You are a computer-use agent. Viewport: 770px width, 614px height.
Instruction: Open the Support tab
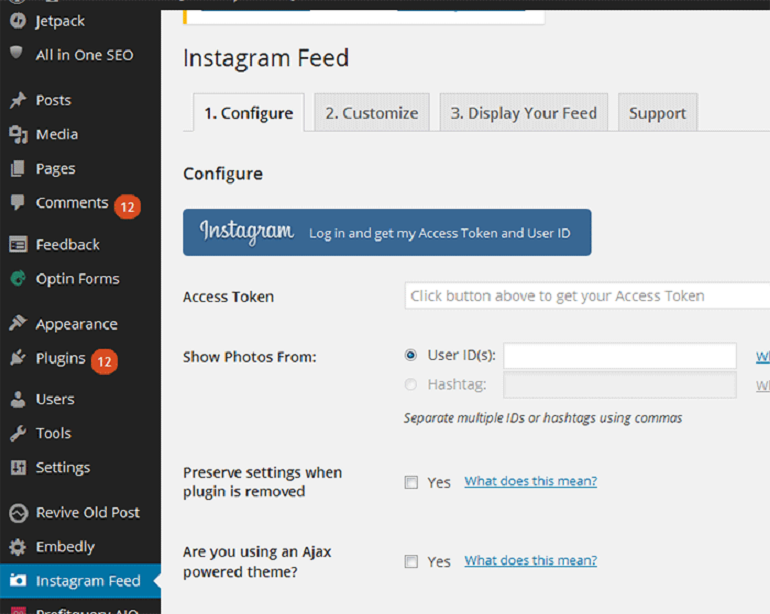coord(658,112)
